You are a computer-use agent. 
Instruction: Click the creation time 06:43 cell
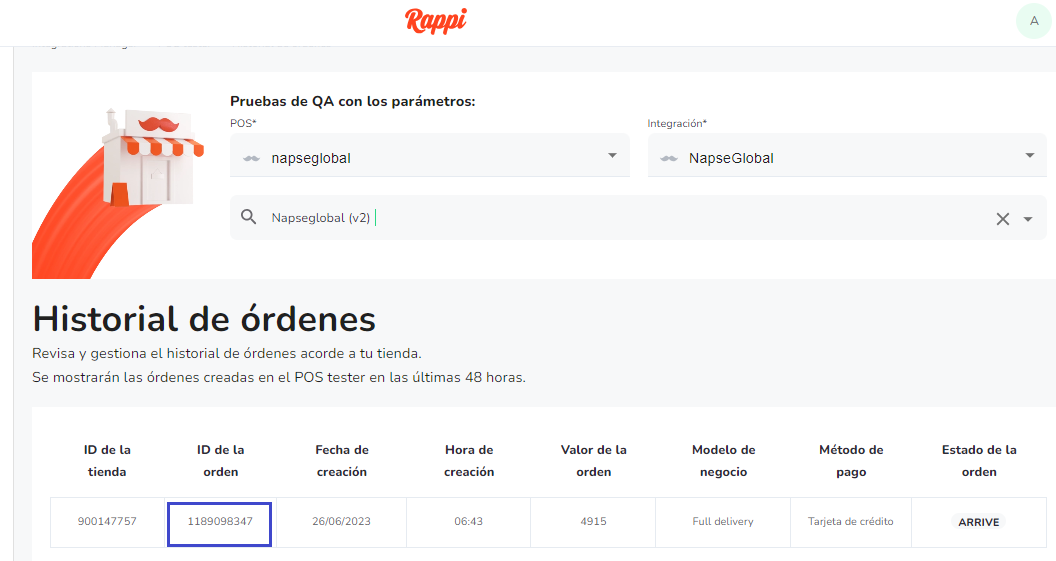click(x=469, y=522)
